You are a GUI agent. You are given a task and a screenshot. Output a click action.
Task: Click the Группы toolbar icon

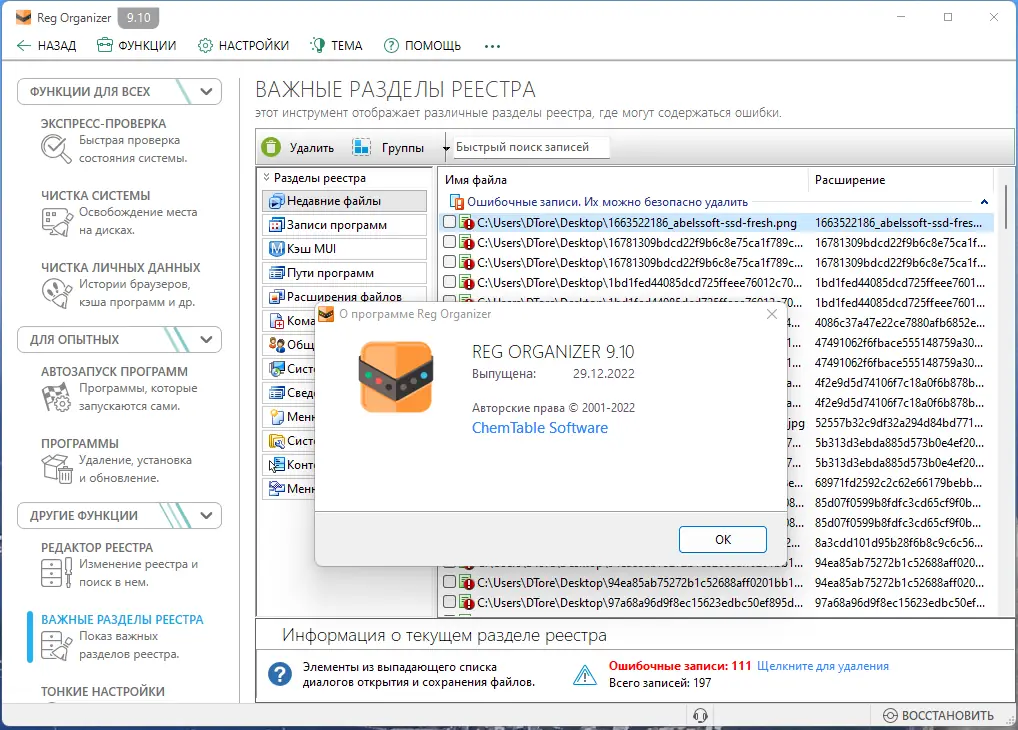(362, 147)
